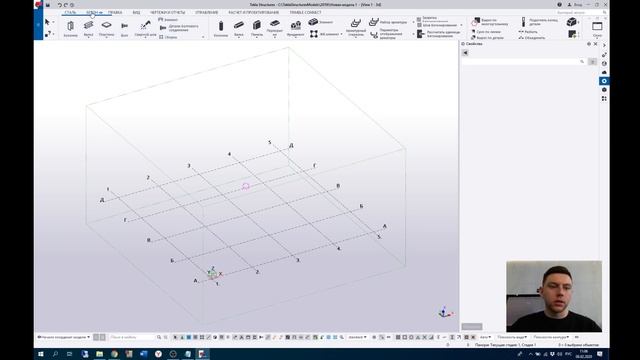Select Вырез по многоугольнику cut tool
The image size is (640, 360).
[x=490, y=22]
